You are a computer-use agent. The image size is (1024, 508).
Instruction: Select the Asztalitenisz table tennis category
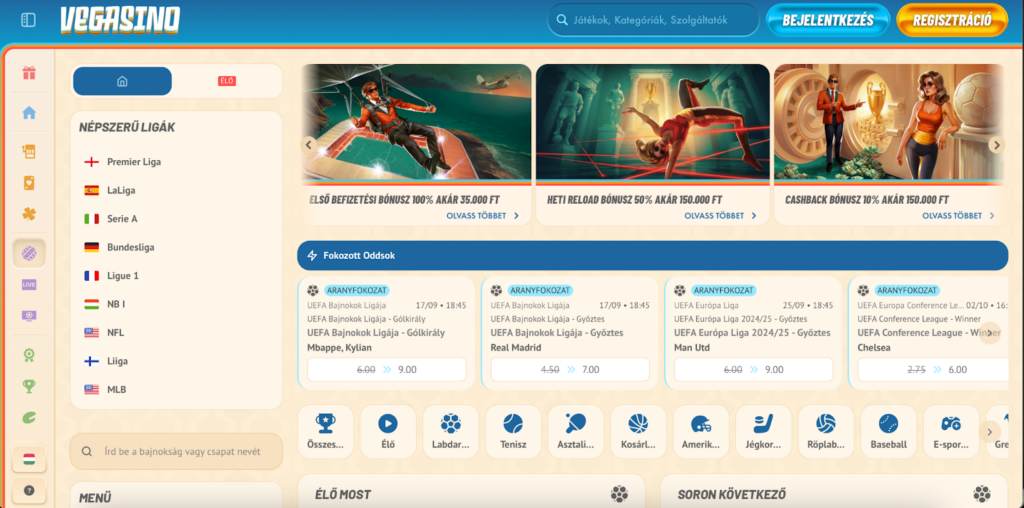coord(576,432)
